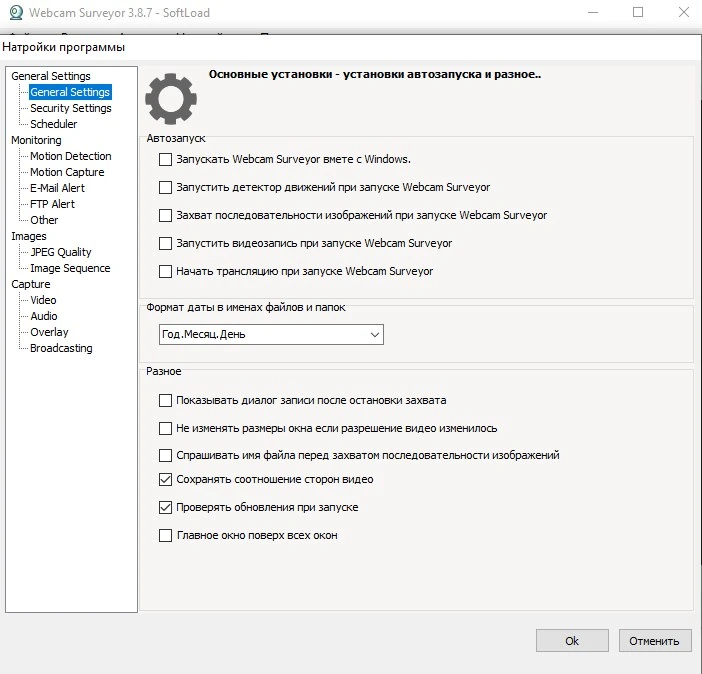Open Motion Capture settings

[x=67, y=172]
